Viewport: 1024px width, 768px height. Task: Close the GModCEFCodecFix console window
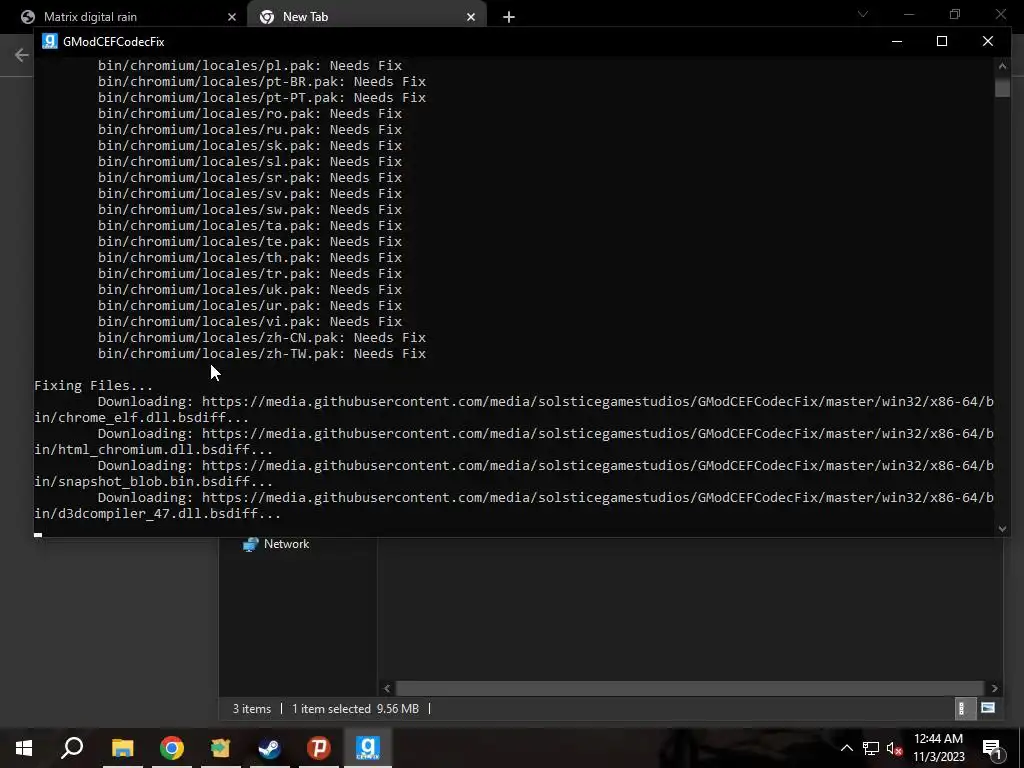pos(987,41)
